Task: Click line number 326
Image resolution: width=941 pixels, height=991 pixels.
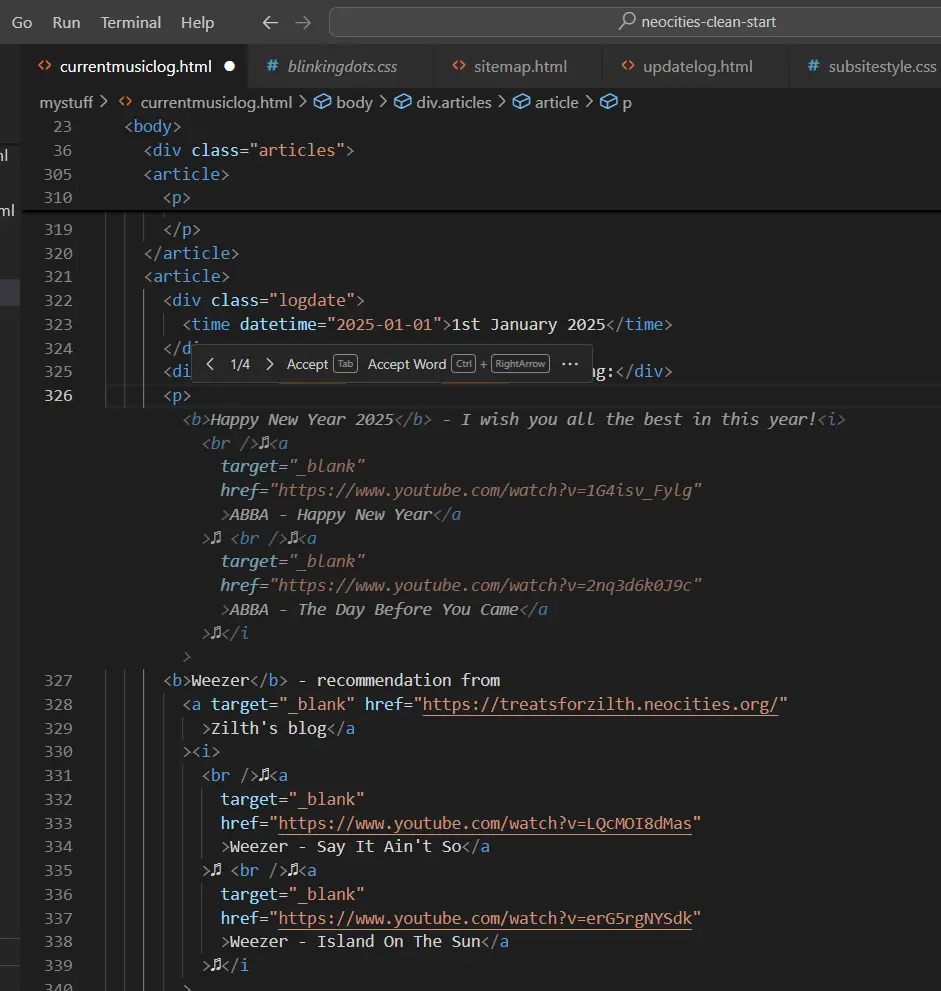Action: (x=58, y=396)
